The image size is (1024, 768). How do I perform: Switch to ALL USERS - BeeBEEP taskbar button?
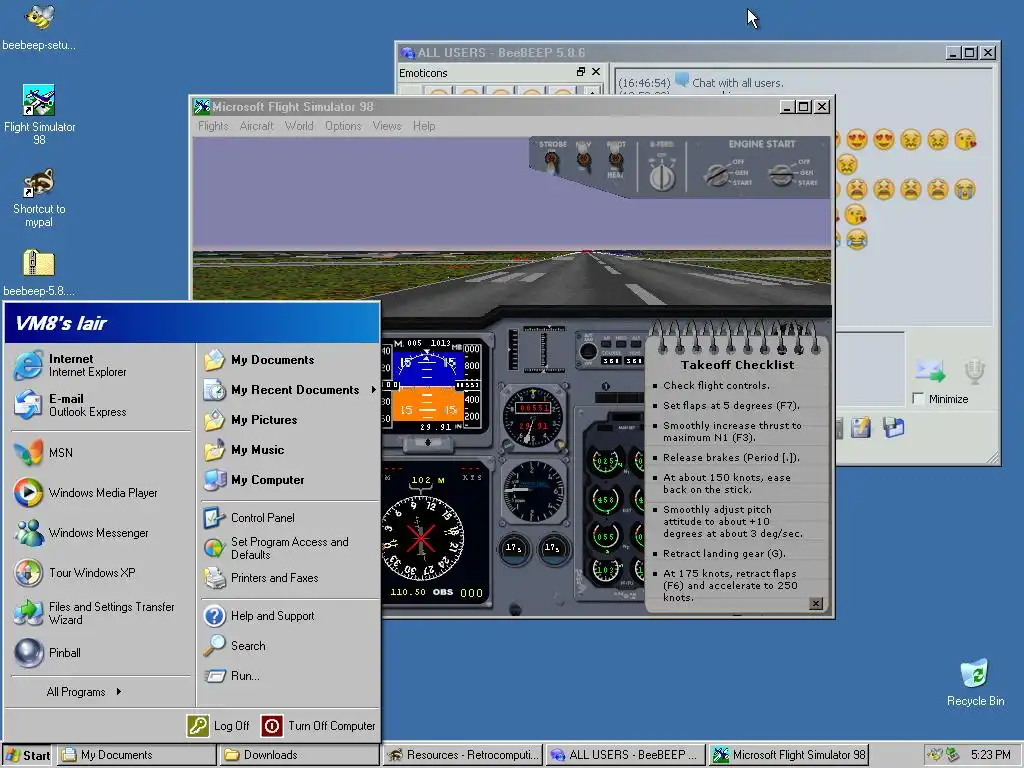pyautogui.click(x=626, y=755)
